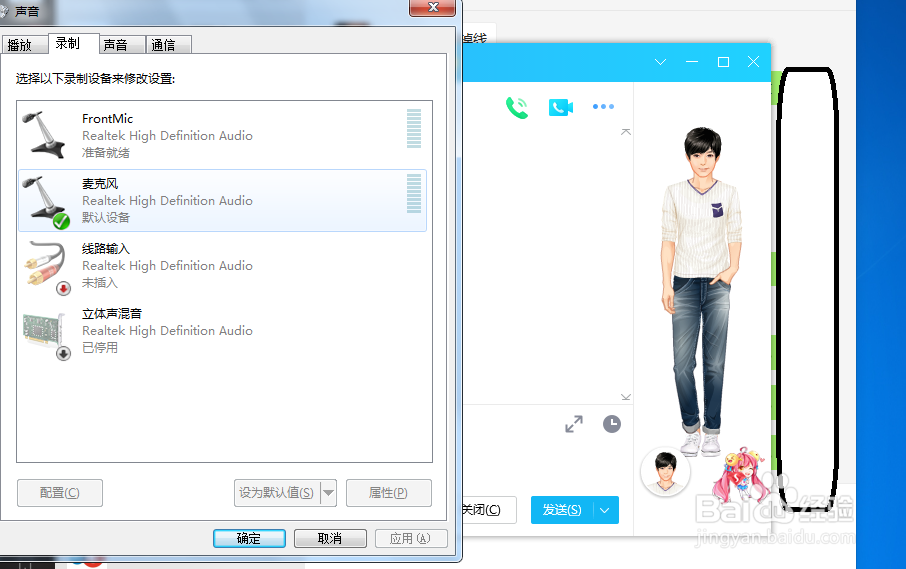
Task: Collapse chat area using the top arrow
Action: point(626,132)
